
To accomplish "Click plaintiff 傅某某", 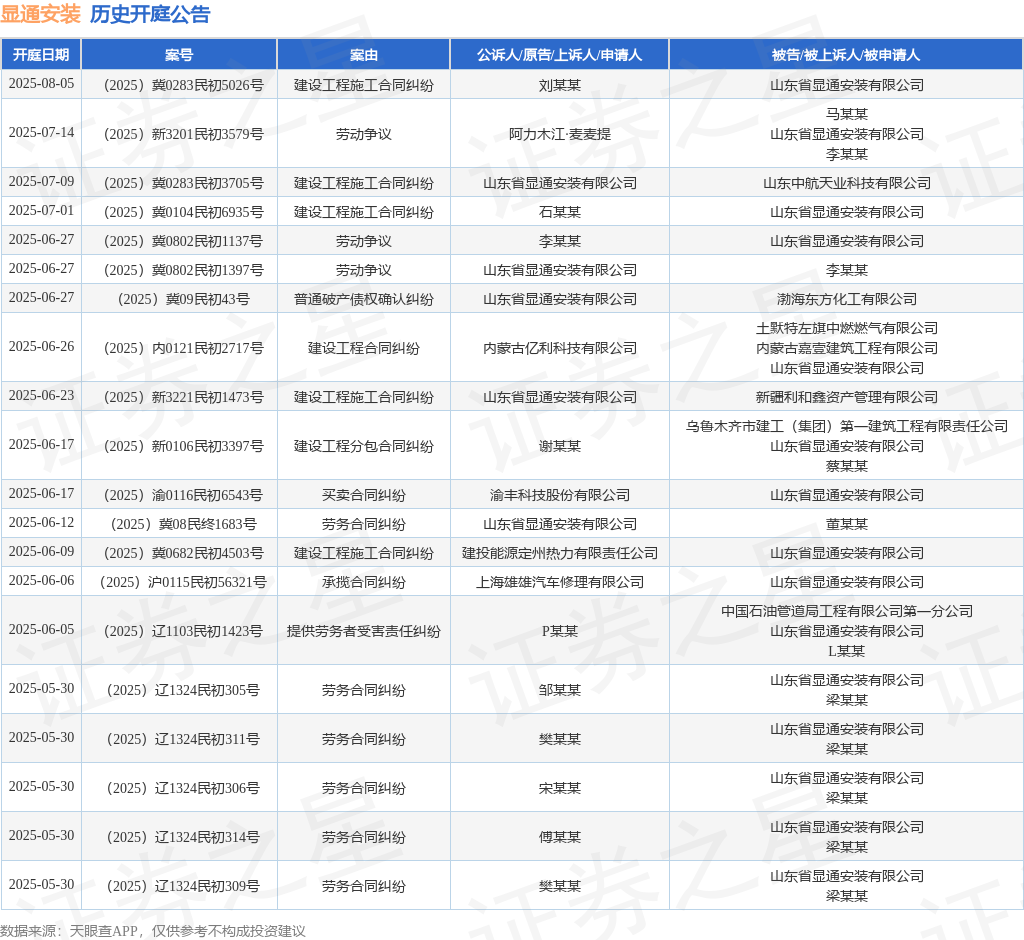I will point(560,837).
